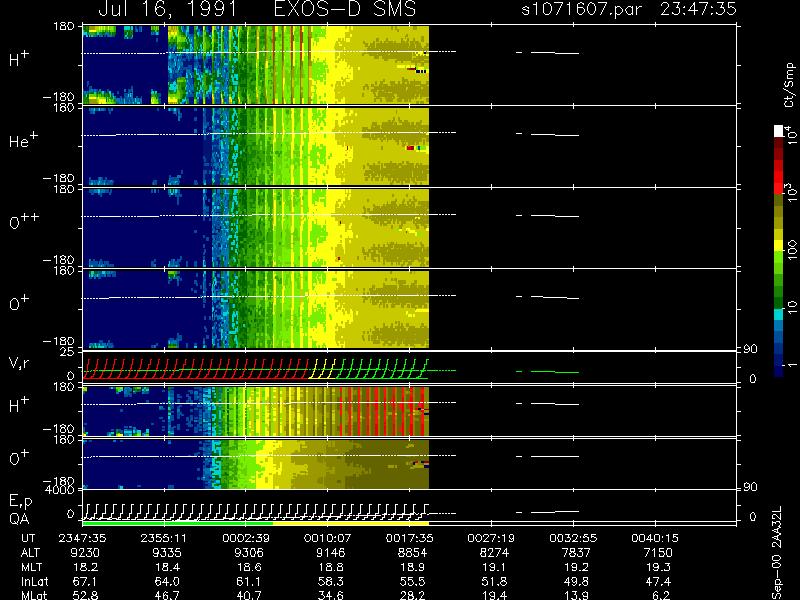Click the InLat value '49.8'
Viewport: 800px width, 600px height.
coord(577,581)
